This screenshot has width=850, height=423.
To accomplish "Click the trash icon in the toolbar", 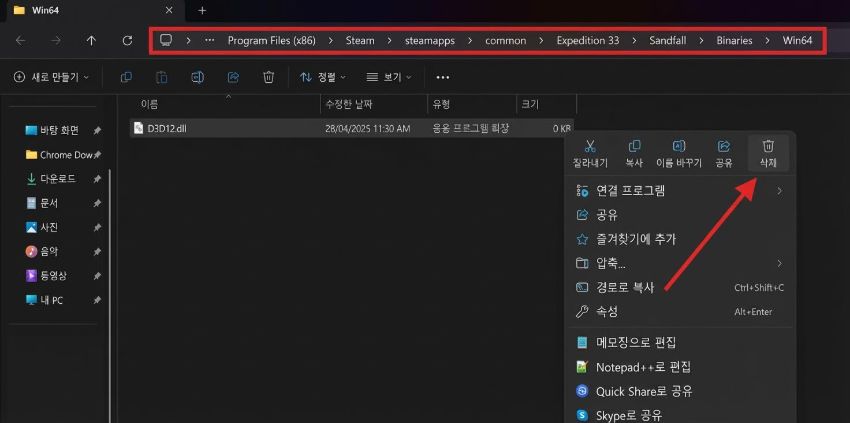I will pos(268,77).
